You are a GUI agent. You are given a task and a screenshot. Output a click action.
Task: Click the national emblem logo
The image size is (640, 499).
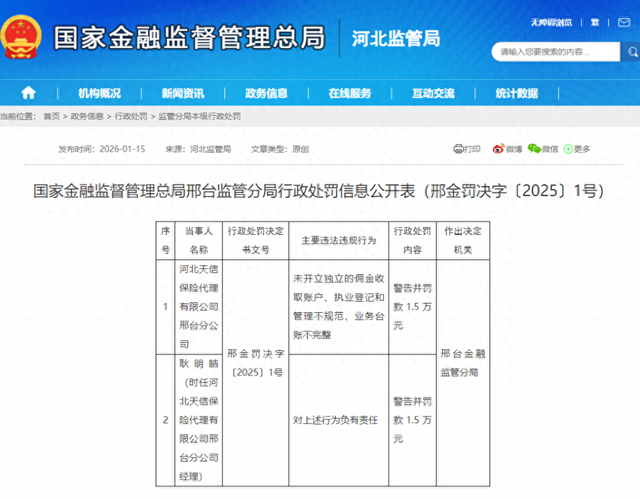point(21,37)
